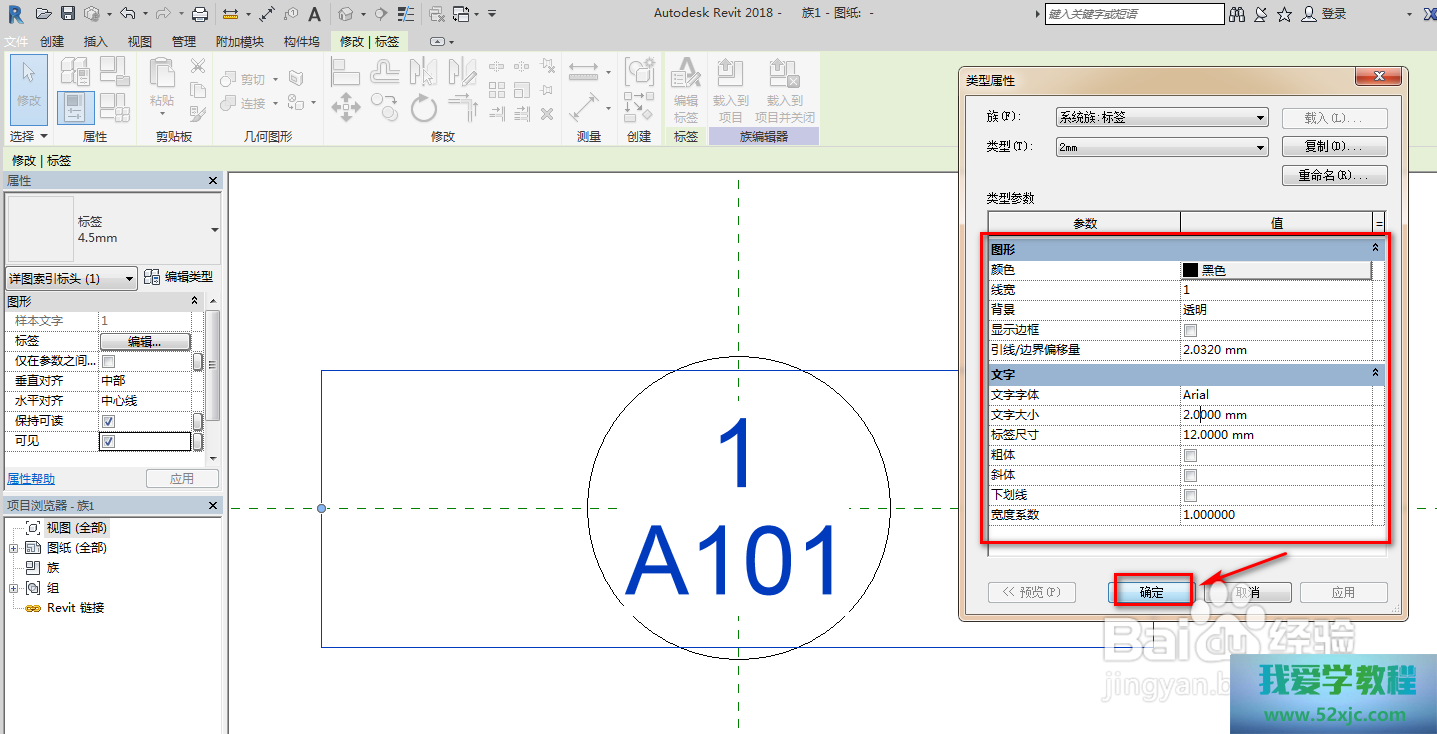
Task: Click the Duplicate button in Type Properties
Action: (x=1334, y=147)
